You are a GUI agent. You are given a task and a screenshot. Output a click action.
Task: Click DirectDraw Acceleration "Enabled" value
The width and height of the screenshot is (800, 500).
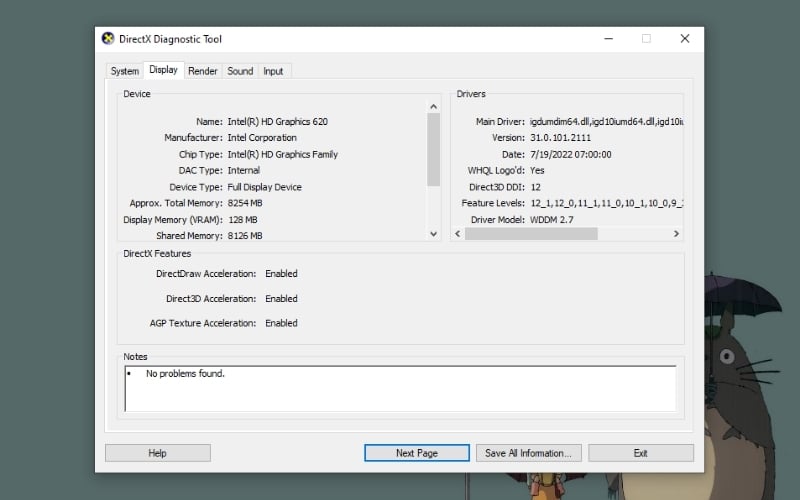point(281,273)
